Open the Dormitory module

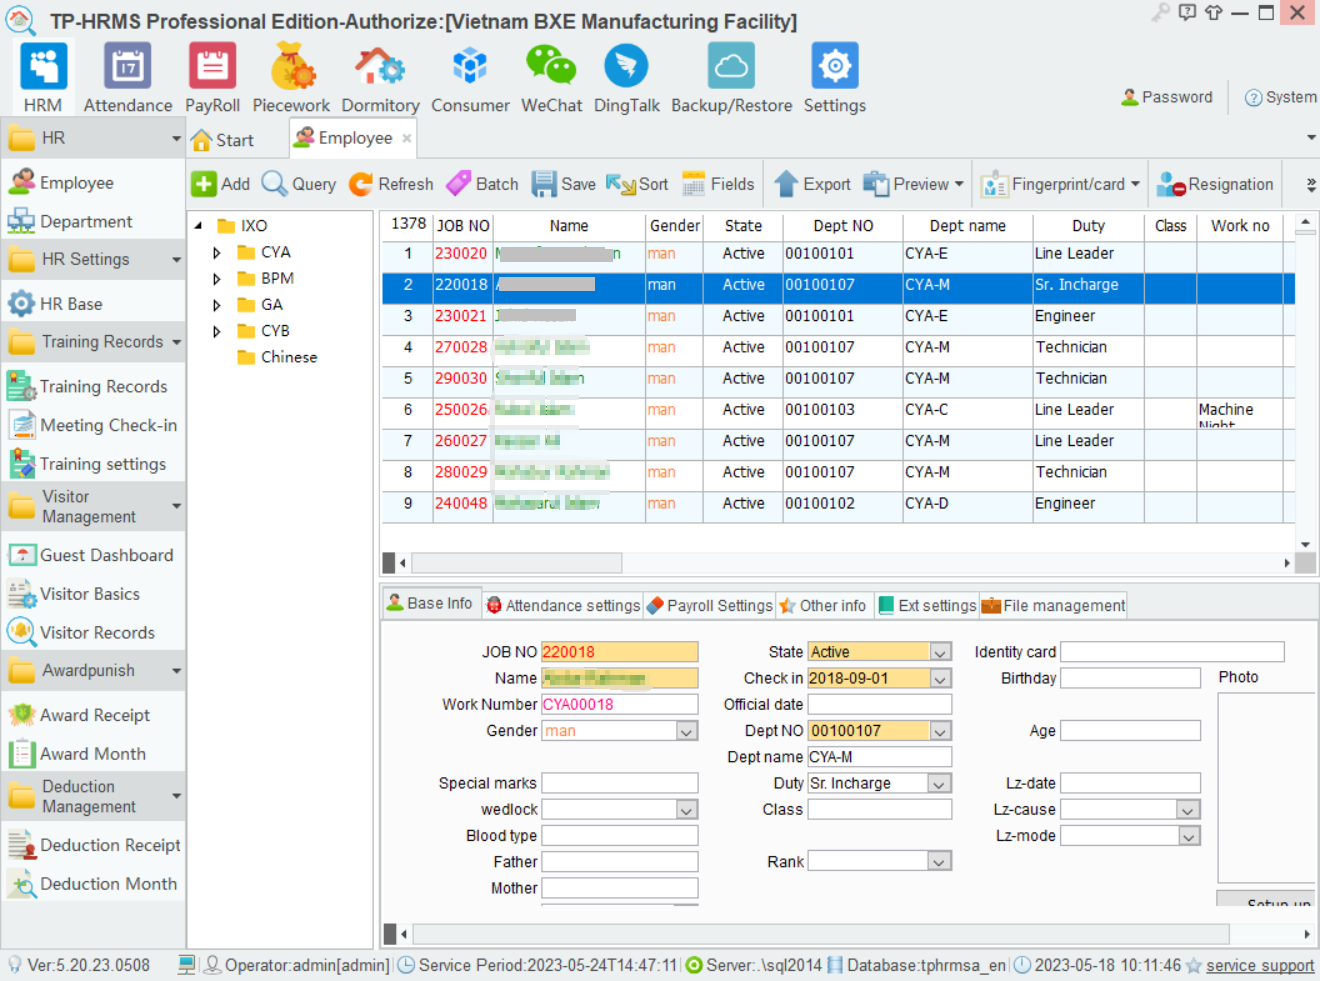tap(380, 78)
